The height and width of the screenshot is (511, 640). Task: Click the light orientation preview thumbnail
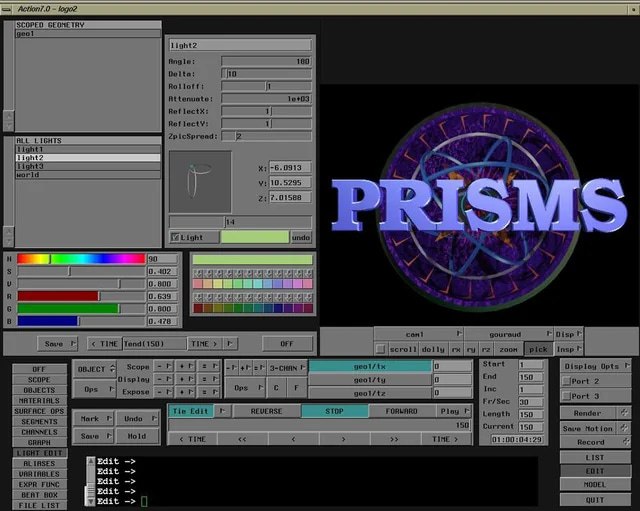tap(200, 181)
